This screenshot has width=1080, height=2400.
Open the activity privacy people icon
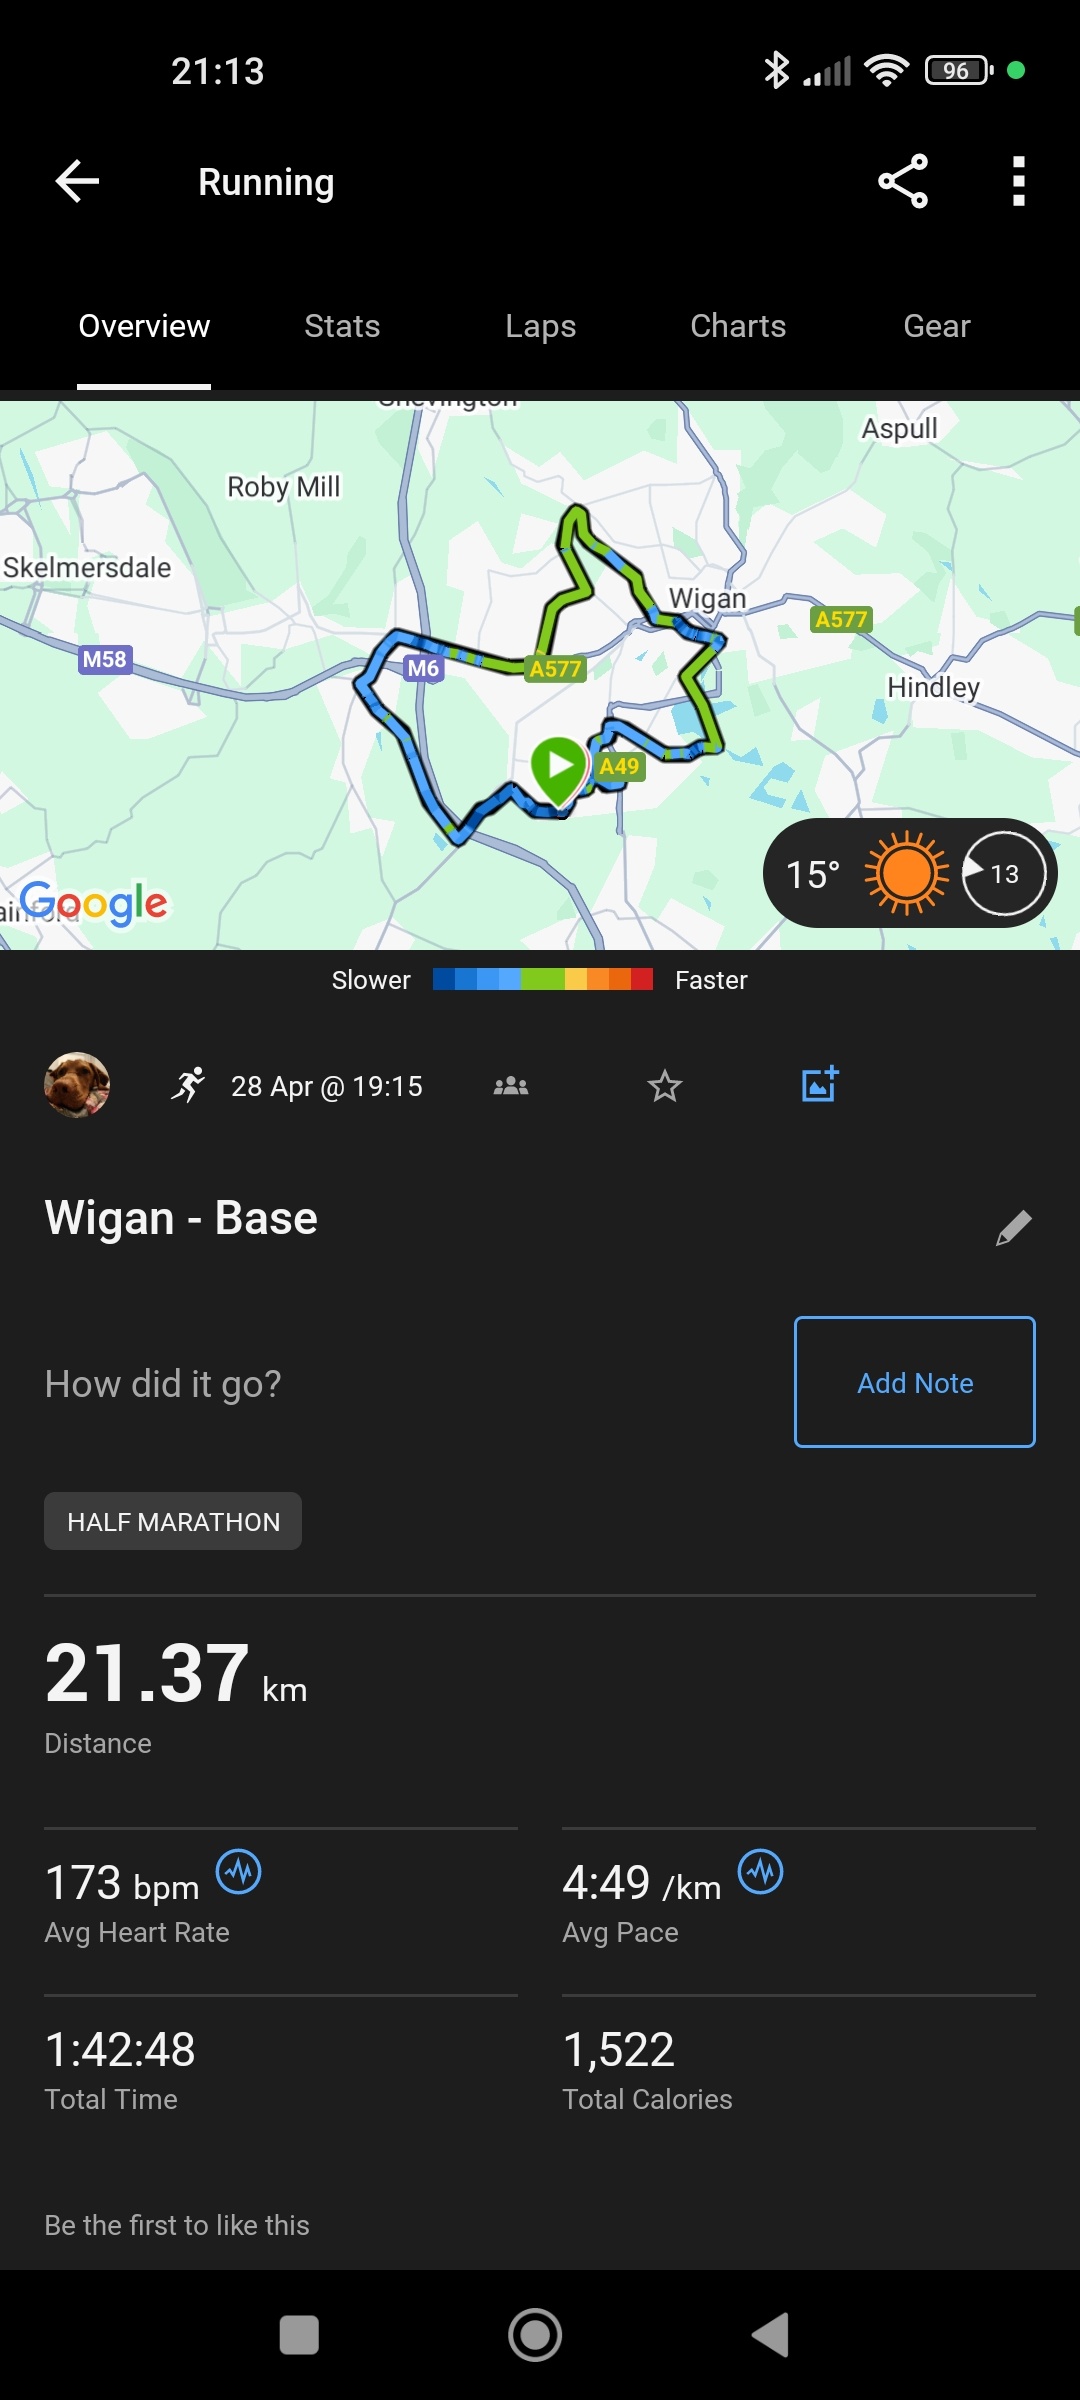511,1086
